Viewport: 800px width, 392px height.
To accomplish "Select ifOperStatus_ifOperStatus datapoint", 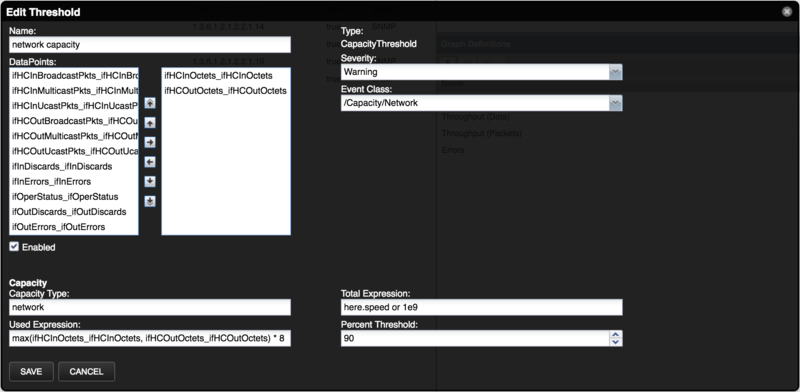I will coord(74,197).
